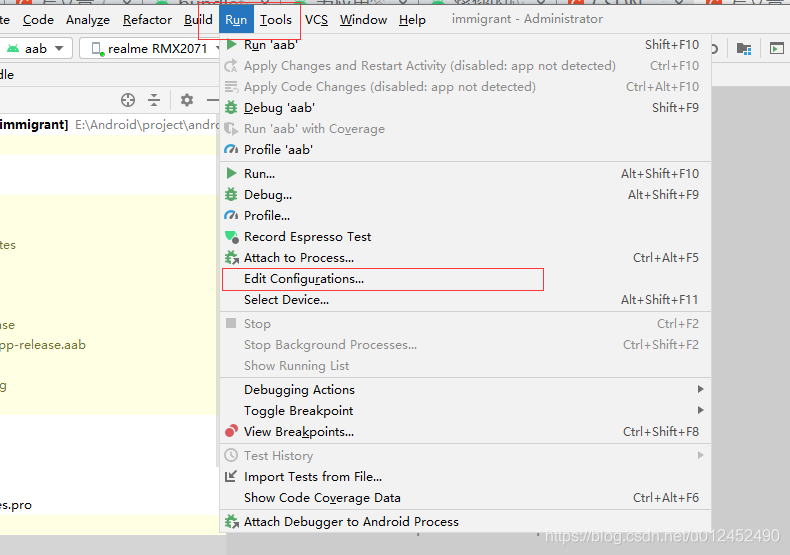The width and height of the screenshot is (790, 555).
Task: Open the VCS menu
Action: (x=316, y=20)
